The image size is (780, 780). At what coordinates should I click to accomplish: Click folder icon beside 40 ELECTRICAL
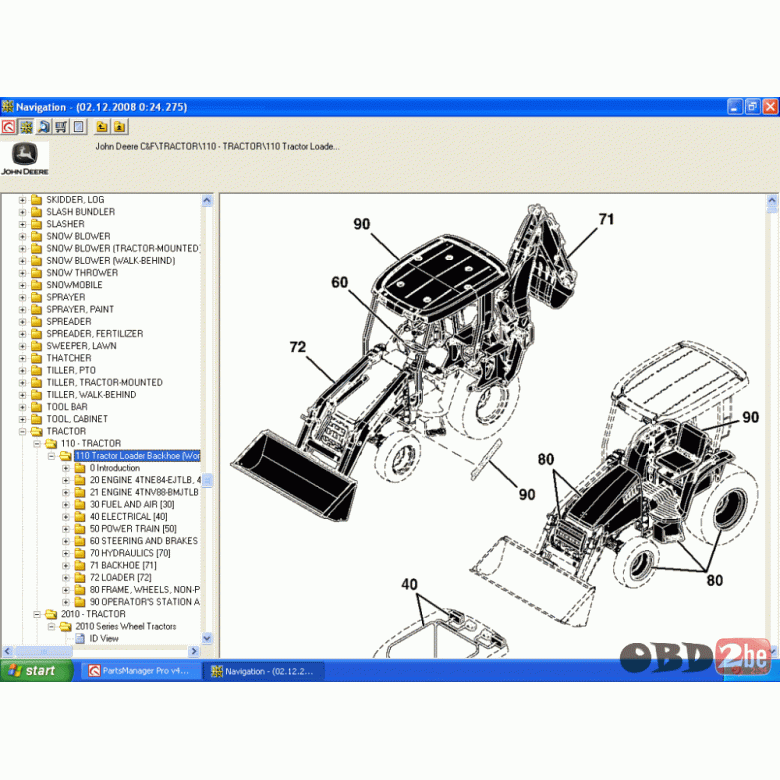coord(80,516)
